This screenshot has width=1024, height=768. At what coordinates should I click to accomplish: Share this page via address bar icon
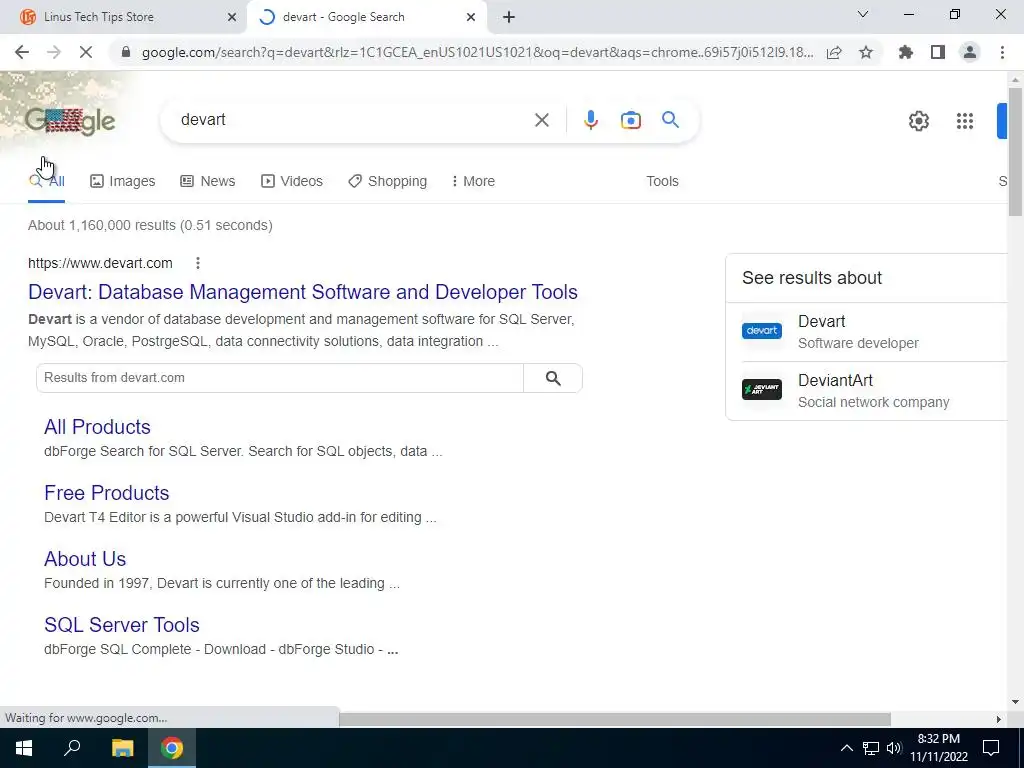tap(834, 52)
